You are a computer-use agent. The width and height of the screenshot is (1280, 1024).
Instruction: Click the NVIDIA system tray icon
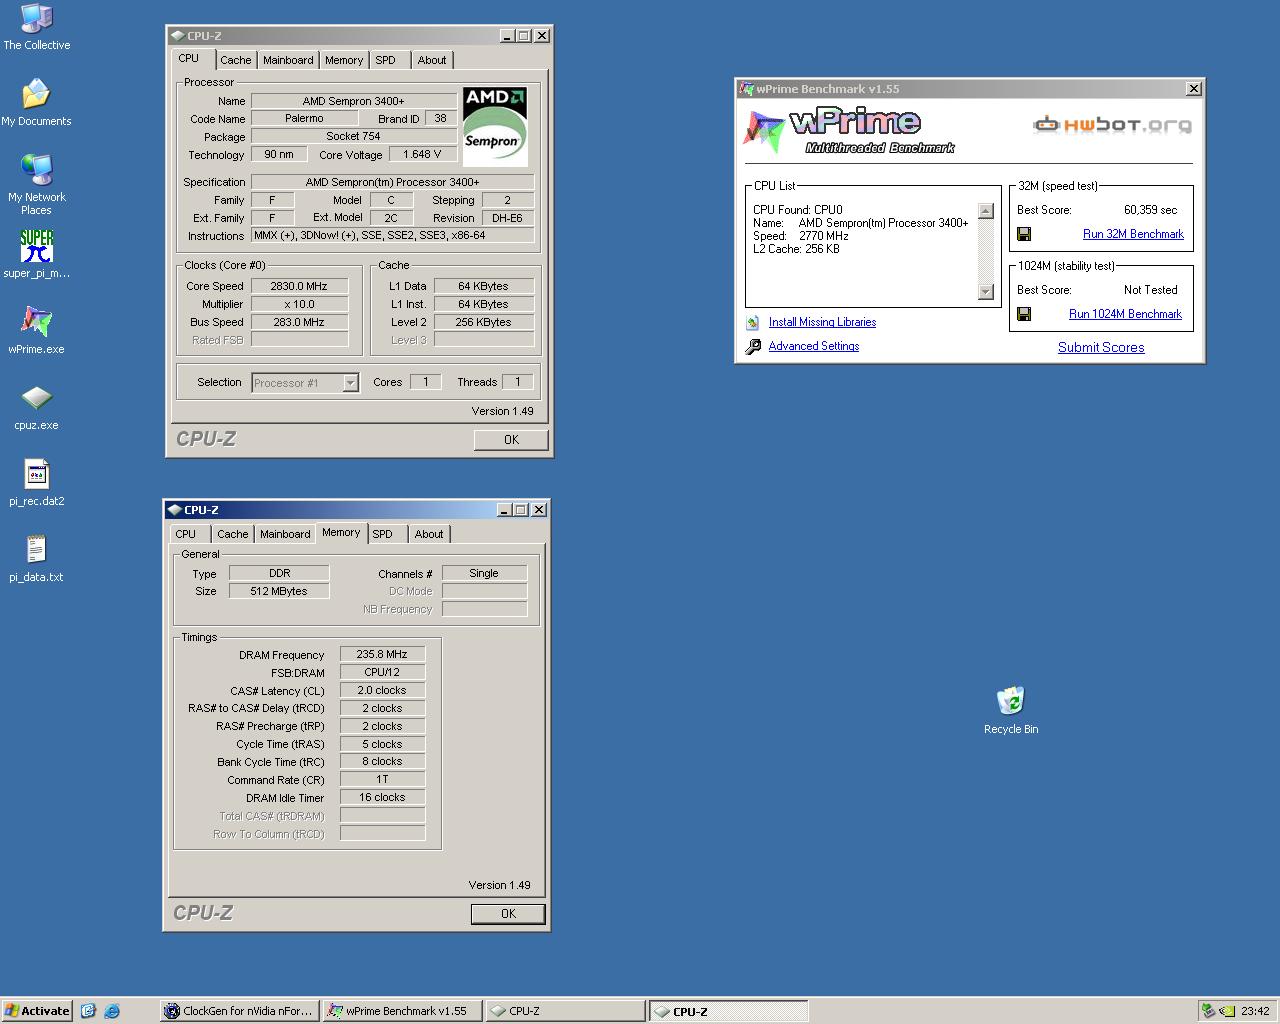(1226, 1011)
